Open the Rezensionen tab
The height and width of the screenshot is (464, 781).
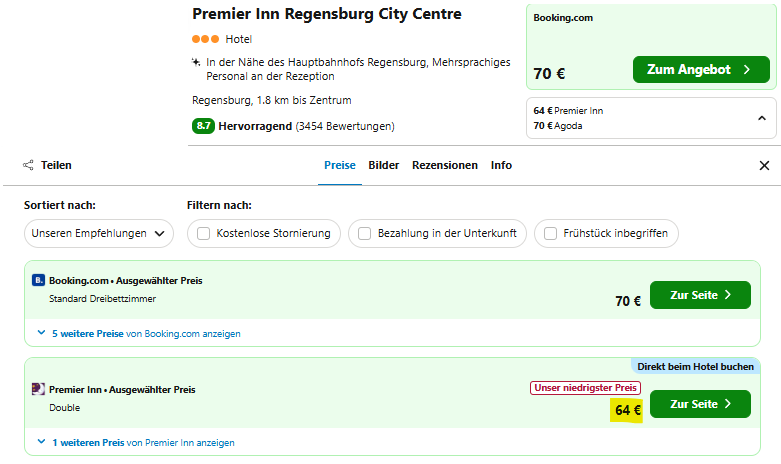445,165
